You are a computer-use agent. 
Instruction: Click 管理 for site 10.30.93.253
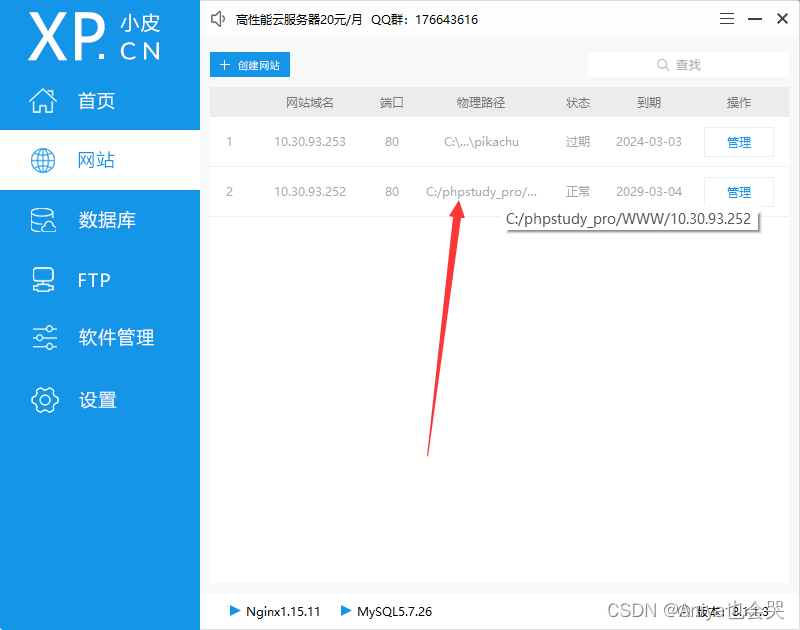tap(739, 142)
